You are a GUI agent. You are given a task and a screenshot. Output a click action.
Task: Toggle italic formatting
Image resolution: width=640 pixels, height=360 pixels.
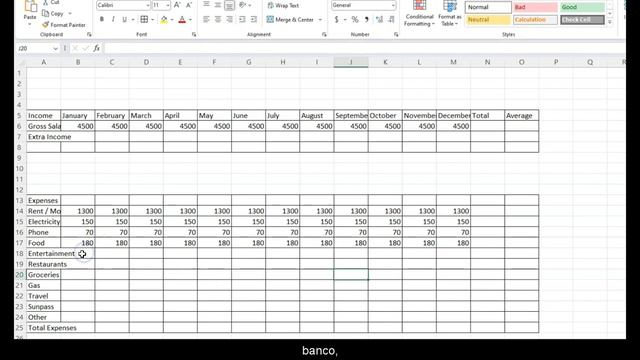coord(113,19)
